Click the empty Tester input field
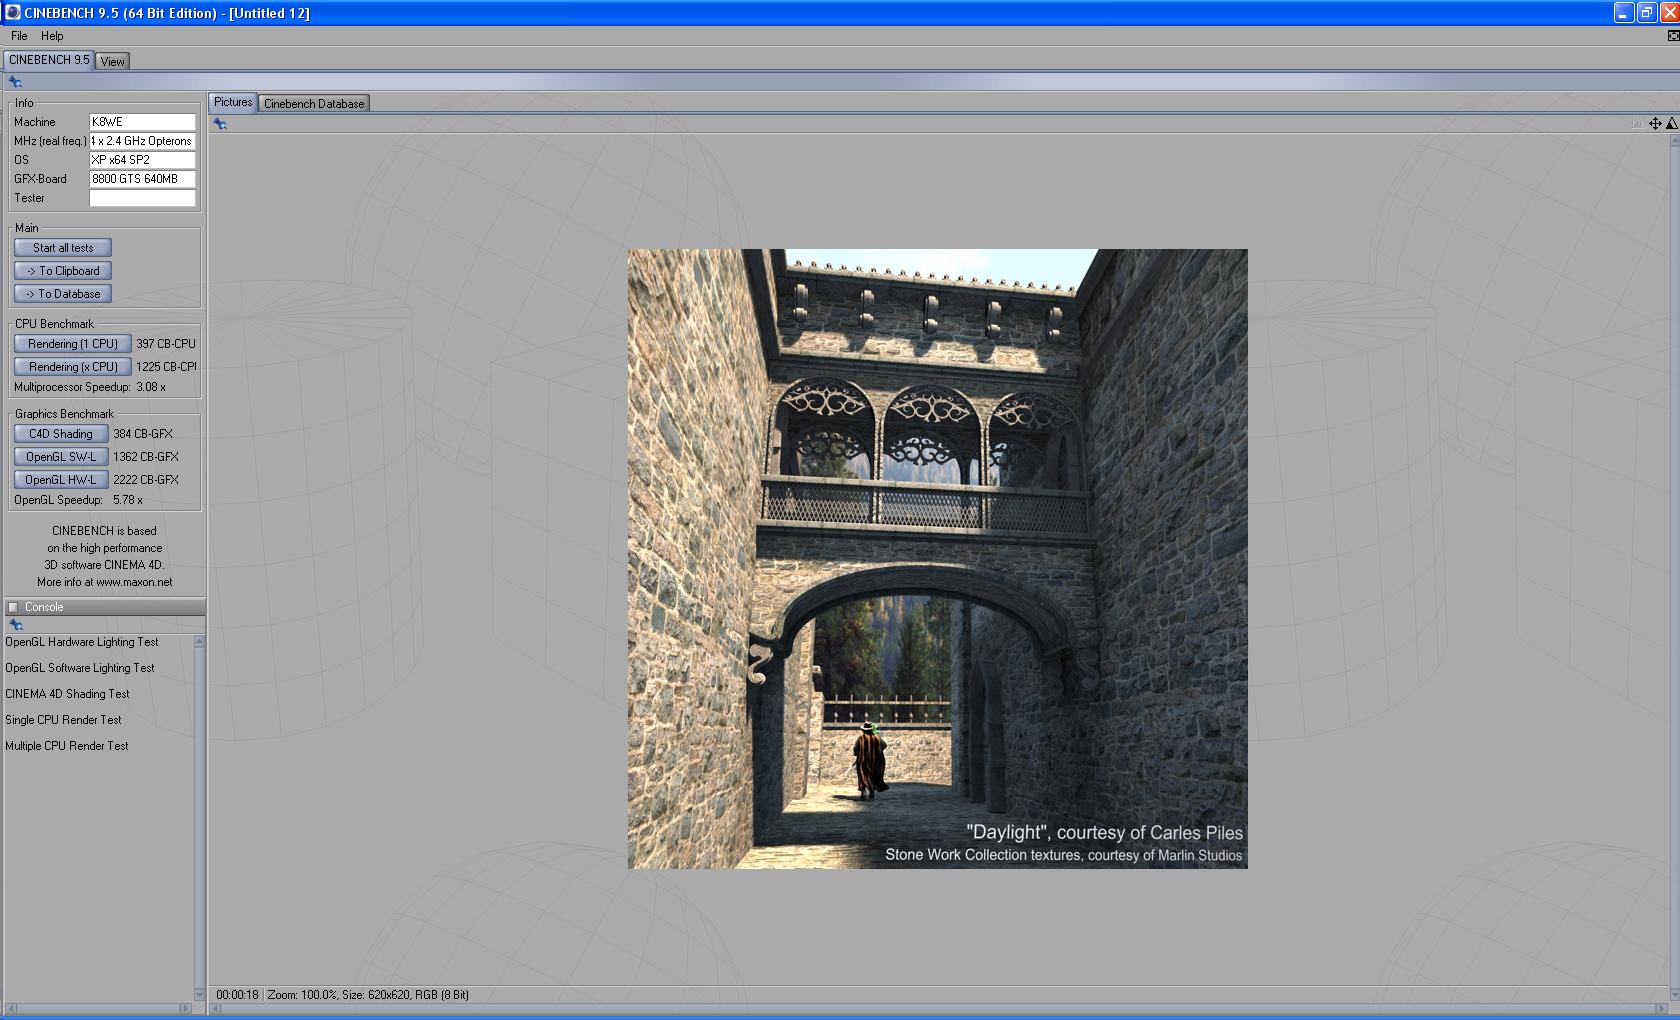Screen dimensions: 1680x1020 tap(143, 198)
